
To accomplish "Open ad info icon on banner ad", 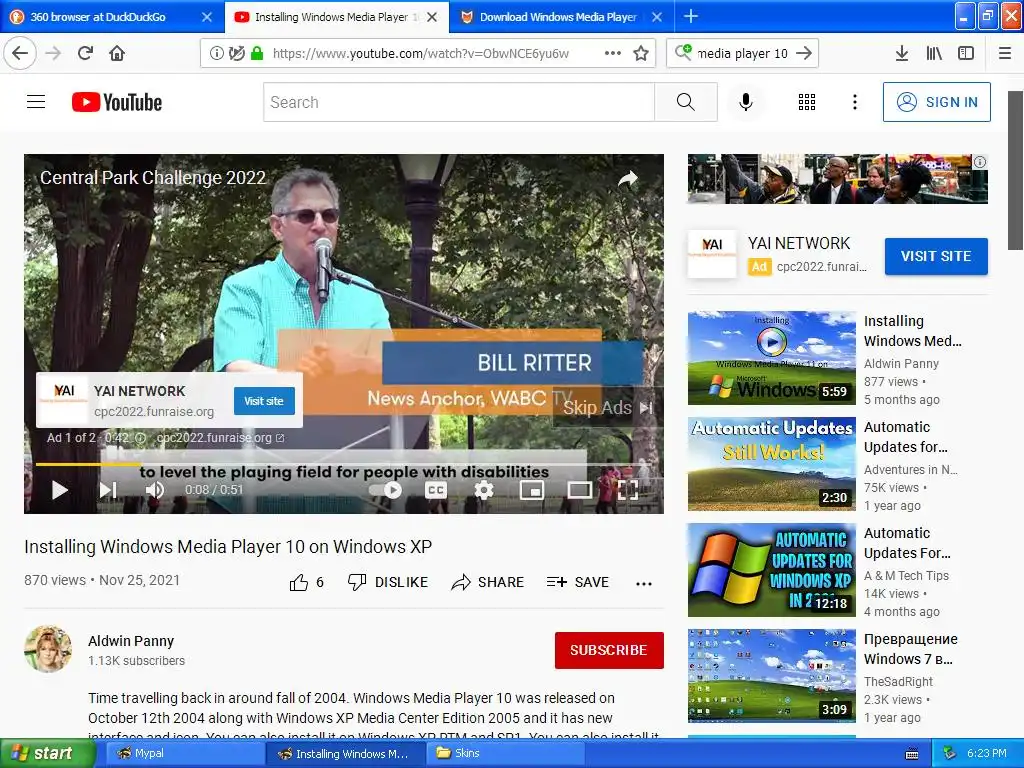I will tap(980, 162).
